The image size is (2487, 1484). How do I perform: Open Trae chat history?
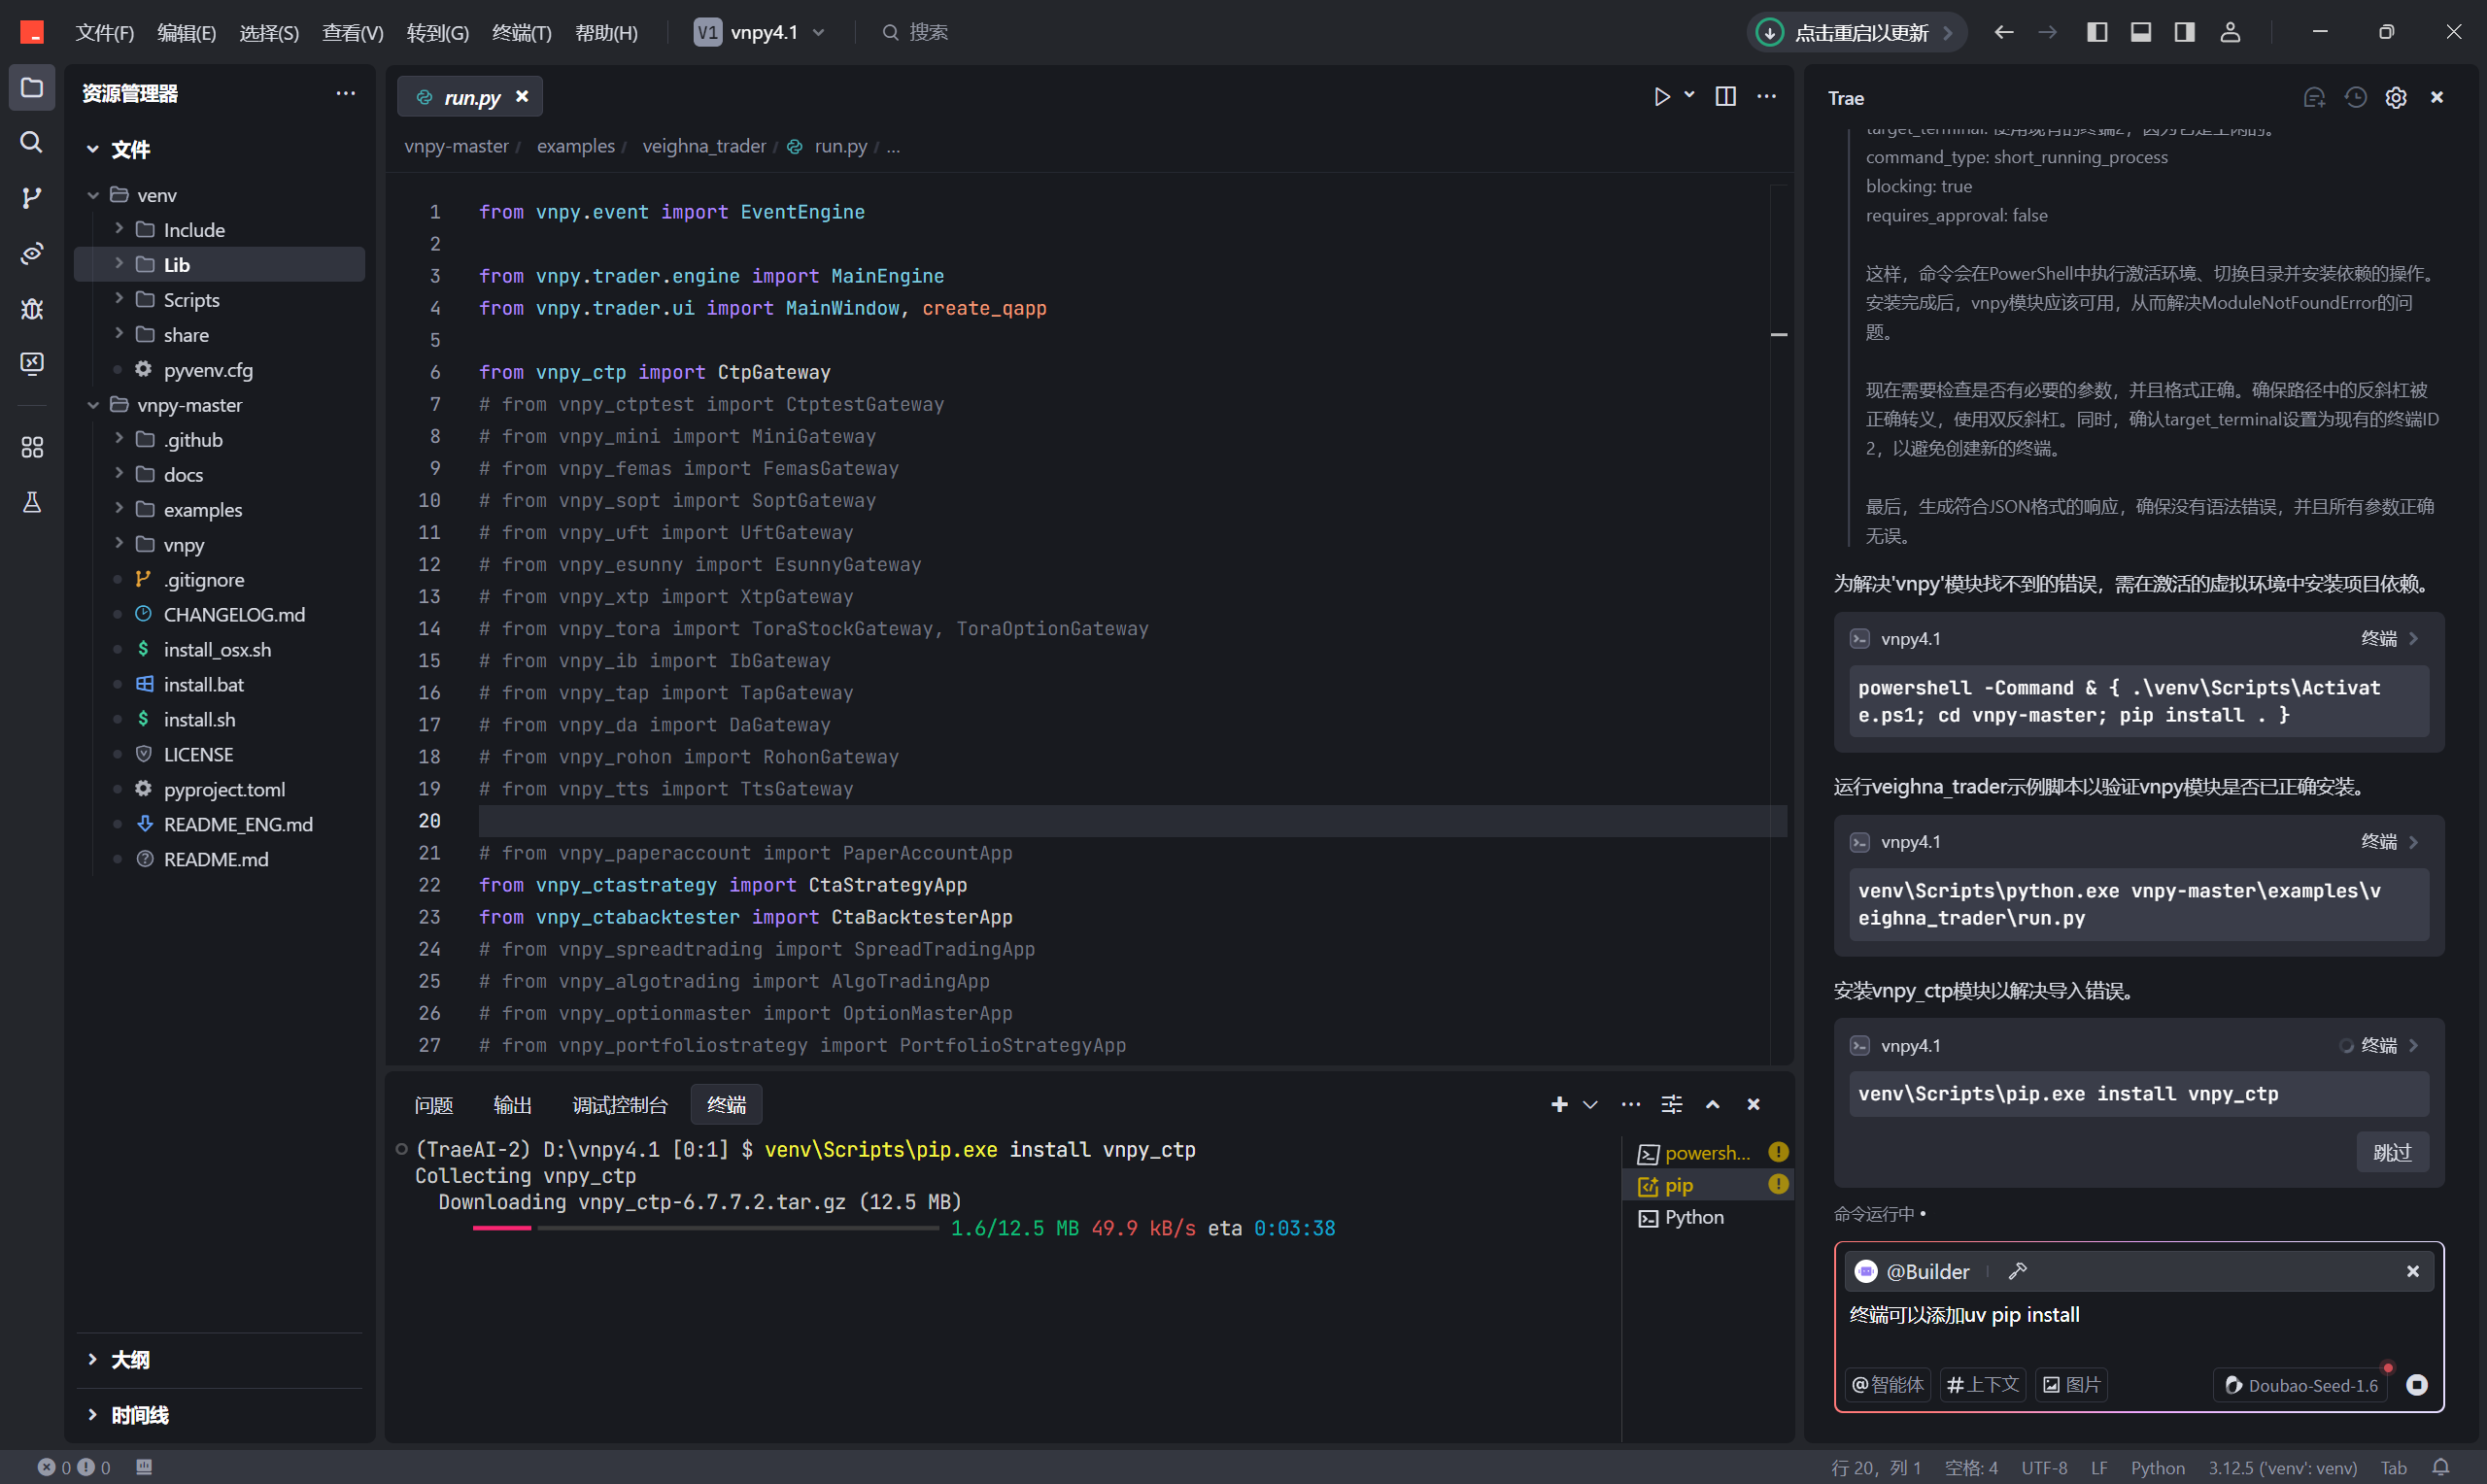coord(2356,98)
